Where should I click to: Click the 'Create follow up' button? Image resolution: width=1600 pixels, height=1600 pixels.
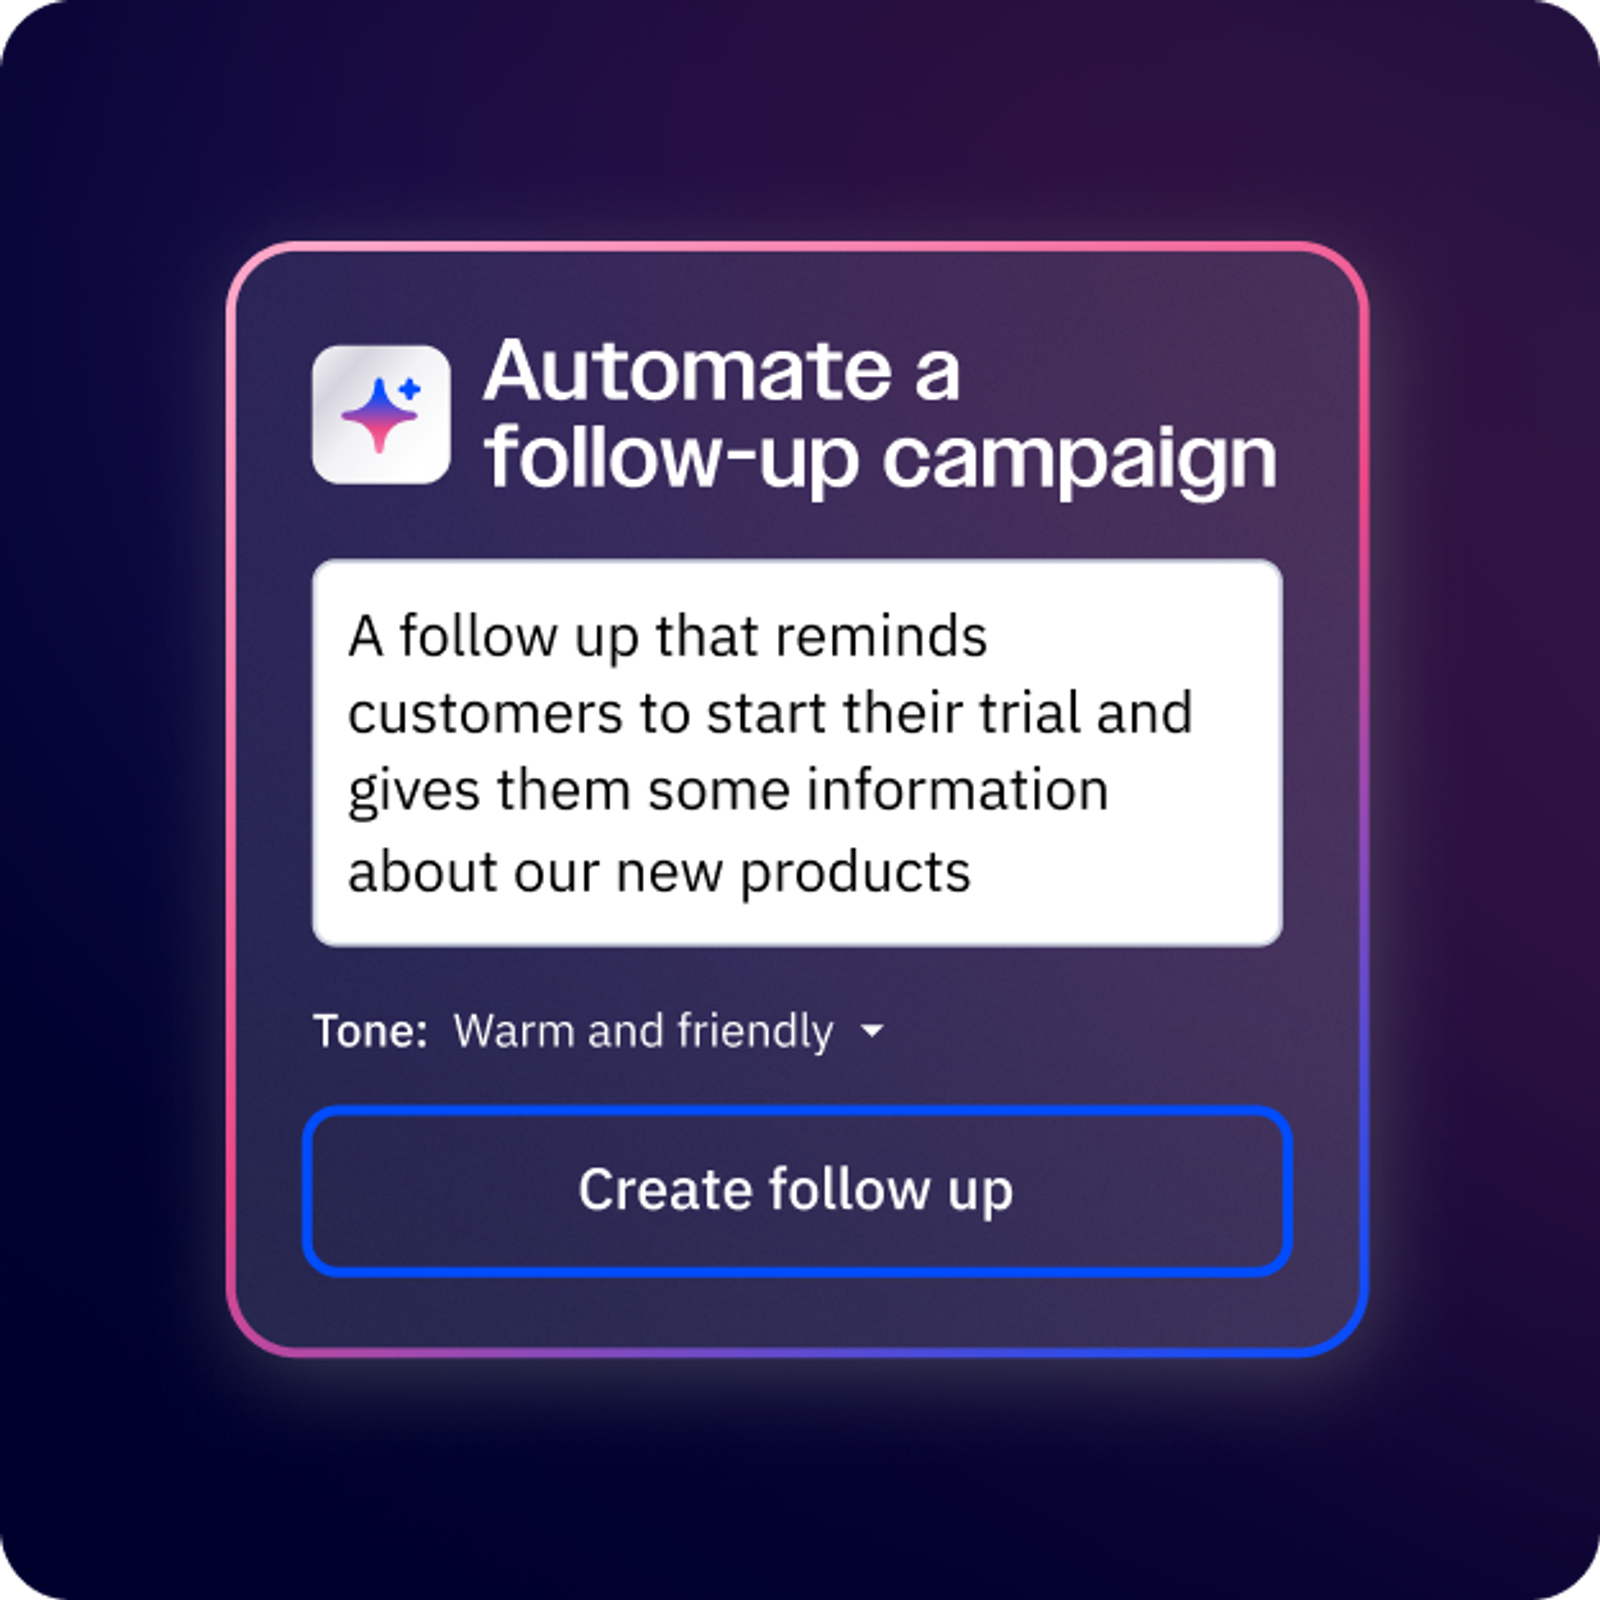point(797,1190)
